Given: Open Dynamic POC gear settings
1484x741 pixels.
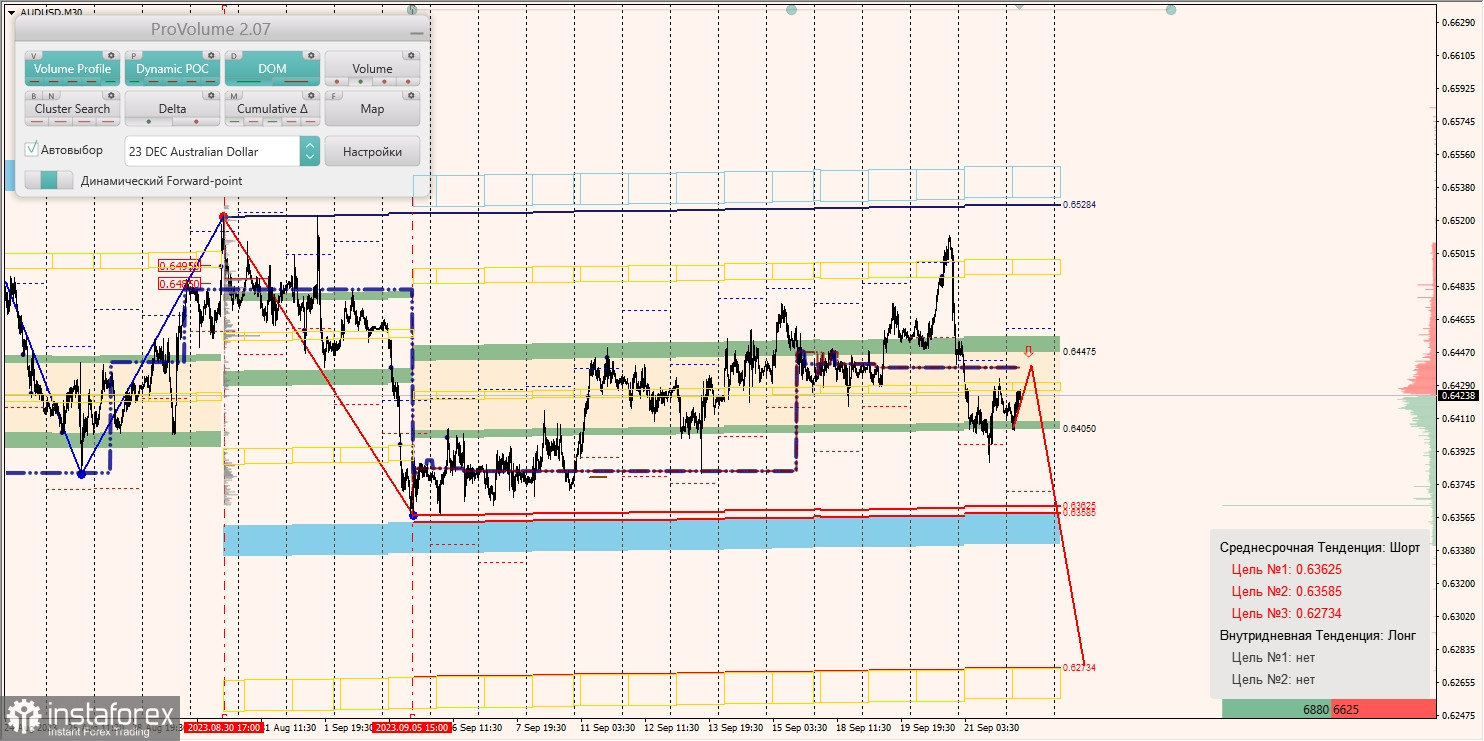Looking at the screenshot, I should coord(211,56).
